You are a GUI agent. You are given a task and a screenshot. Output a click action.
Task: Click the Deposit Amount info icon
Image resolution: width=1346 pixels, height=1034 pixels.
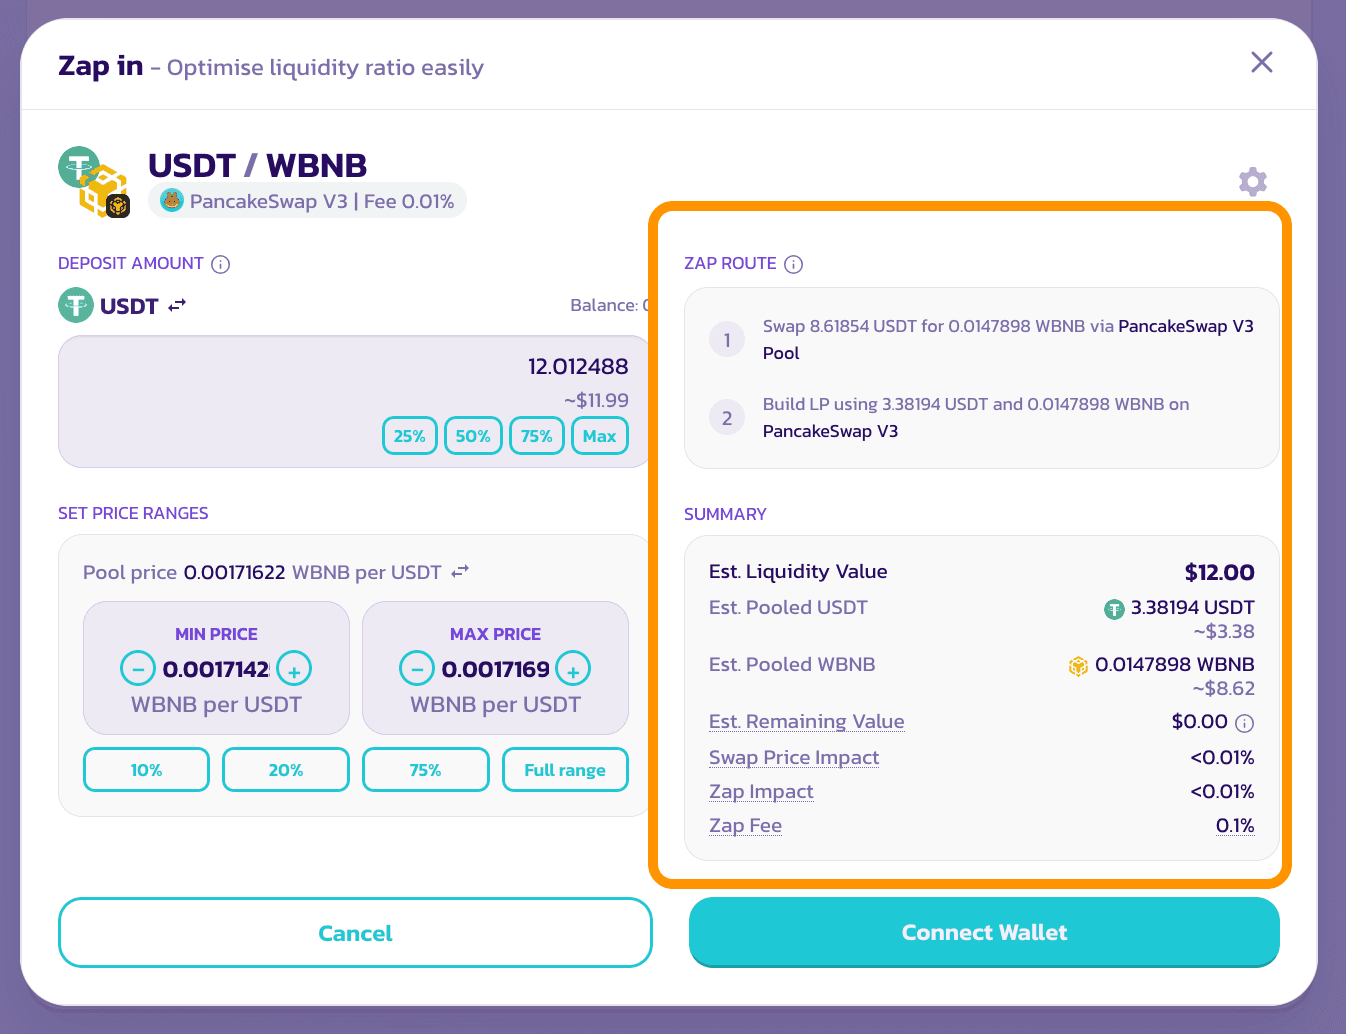221,264
